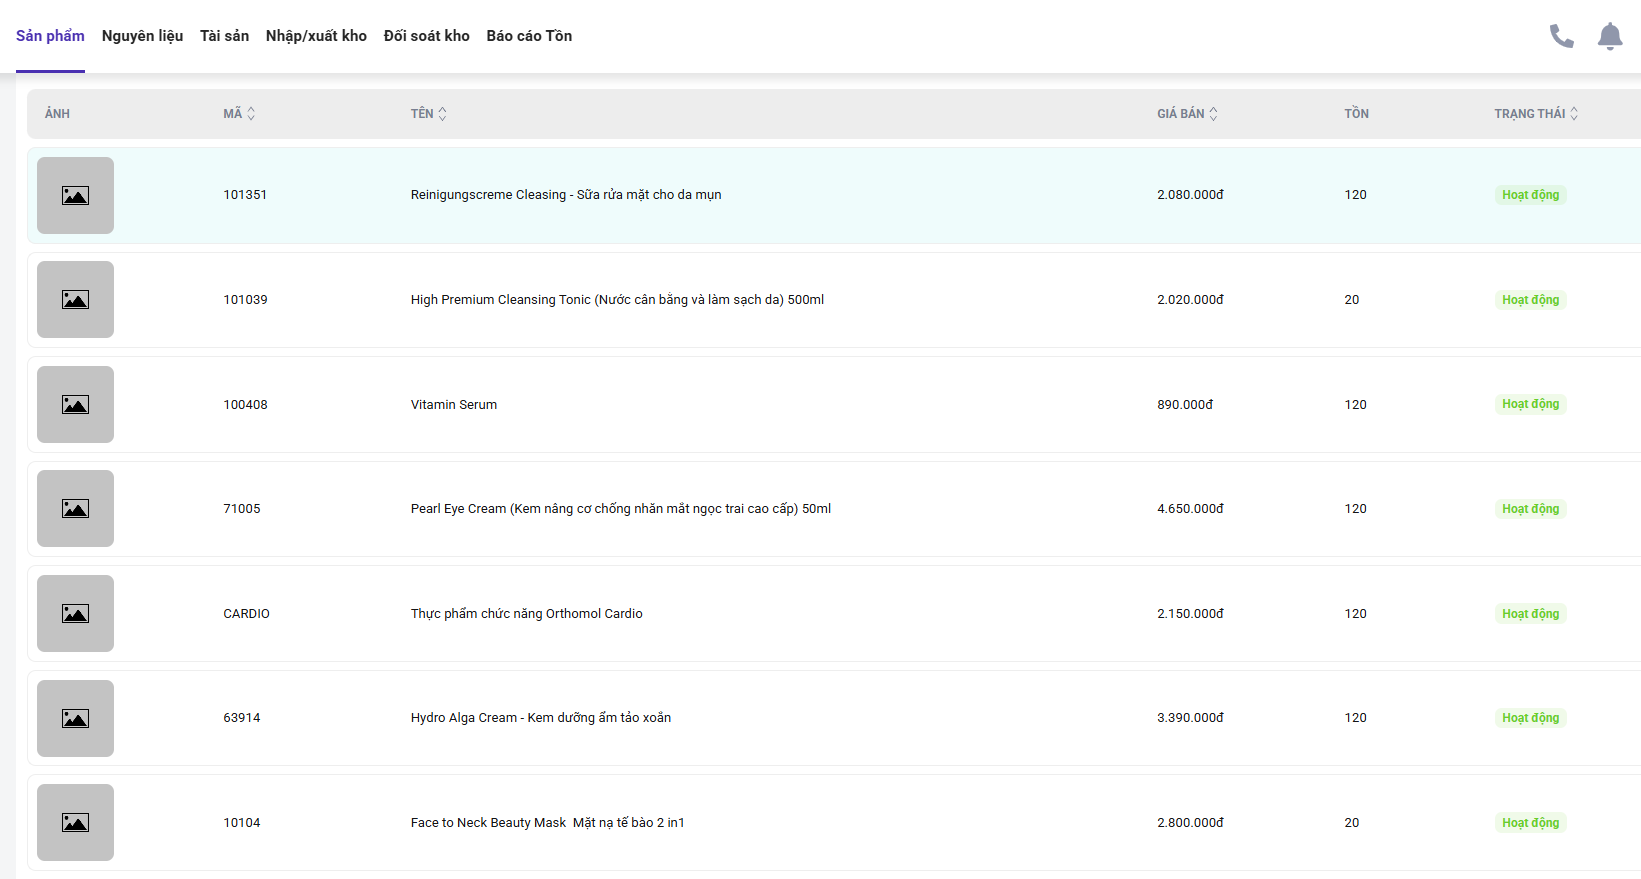The width and height of the screenshot is (1641, 879).
Task: Select stock 120 for product 101351
Action: coord(1355,195)
